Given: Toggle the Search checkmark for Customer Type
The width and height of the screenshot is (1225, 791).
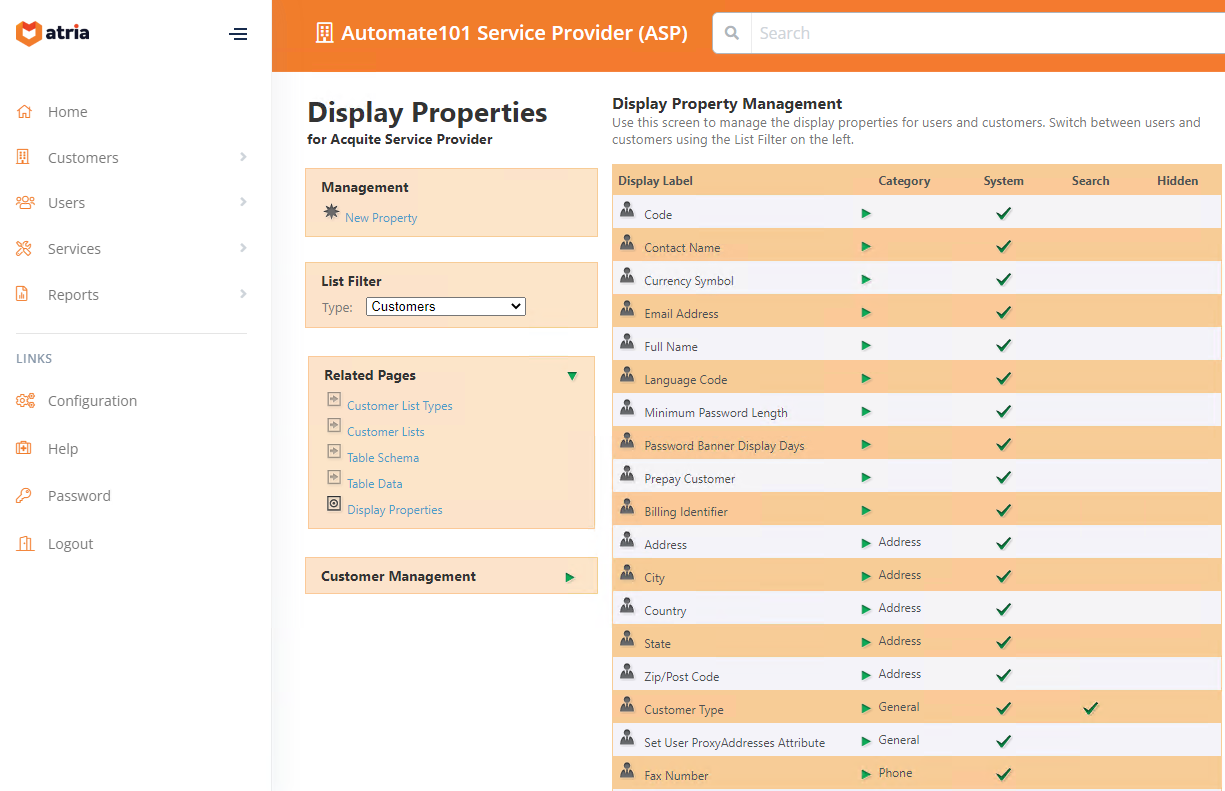Looking at the screenshot, I should point(1090,707).
